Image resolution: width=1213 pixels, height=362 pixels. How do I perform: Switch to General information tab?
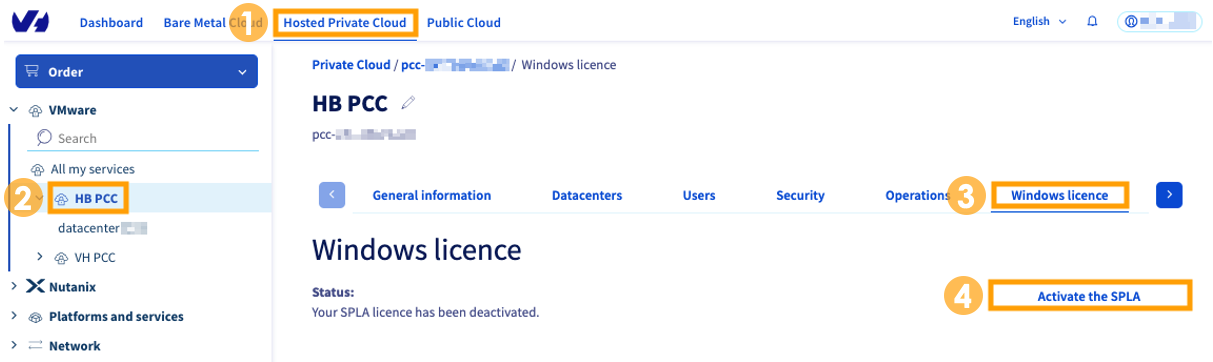click(x=432, y=195)
